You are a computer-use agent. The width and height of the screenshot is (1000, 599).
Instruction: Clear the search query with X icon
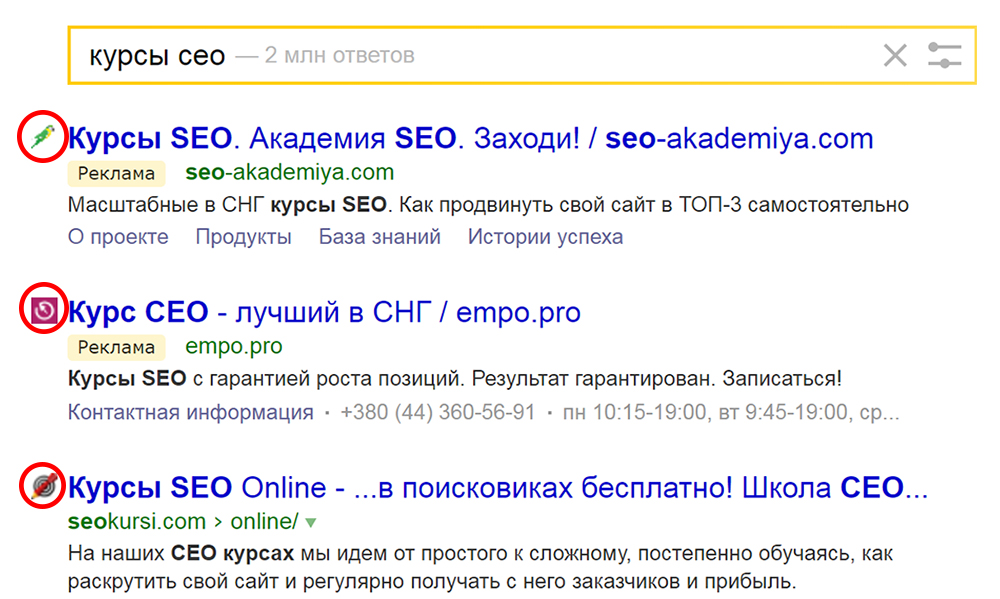pos(895,55)
